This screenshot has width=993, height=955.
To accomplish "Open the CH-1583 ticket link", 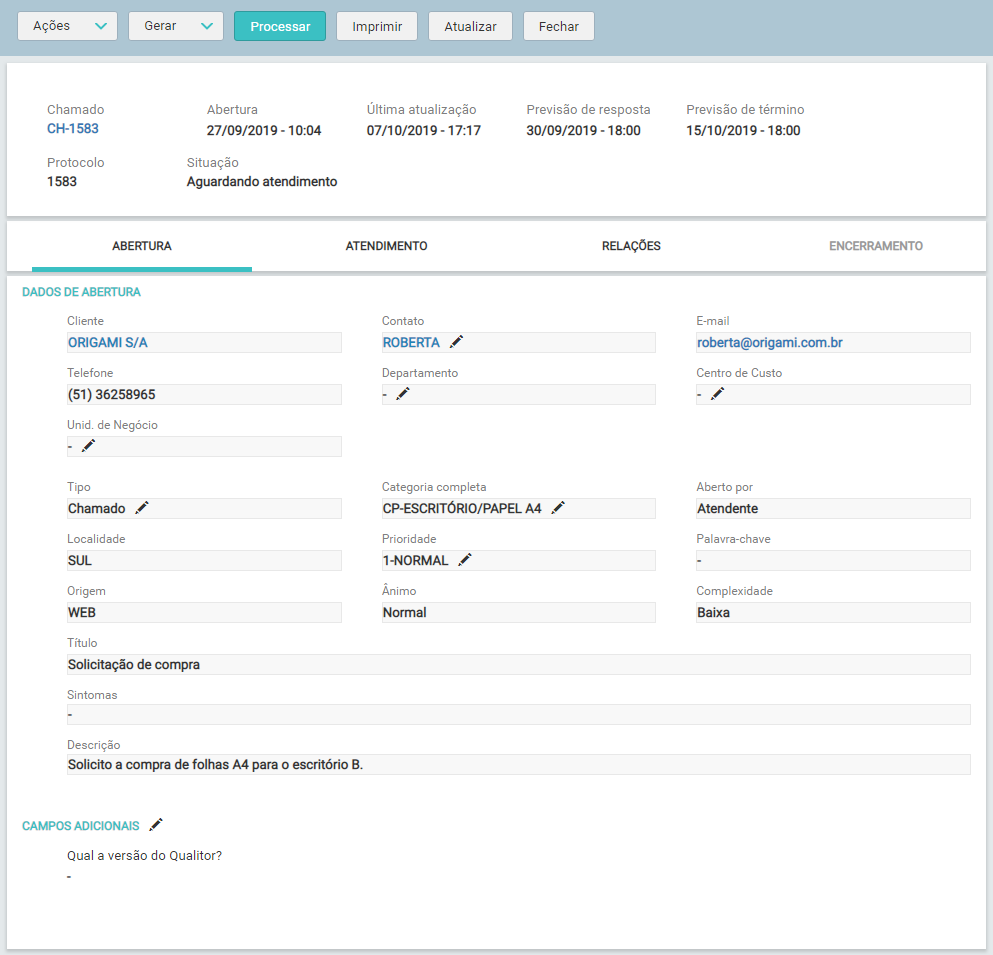I will (73, 129).
